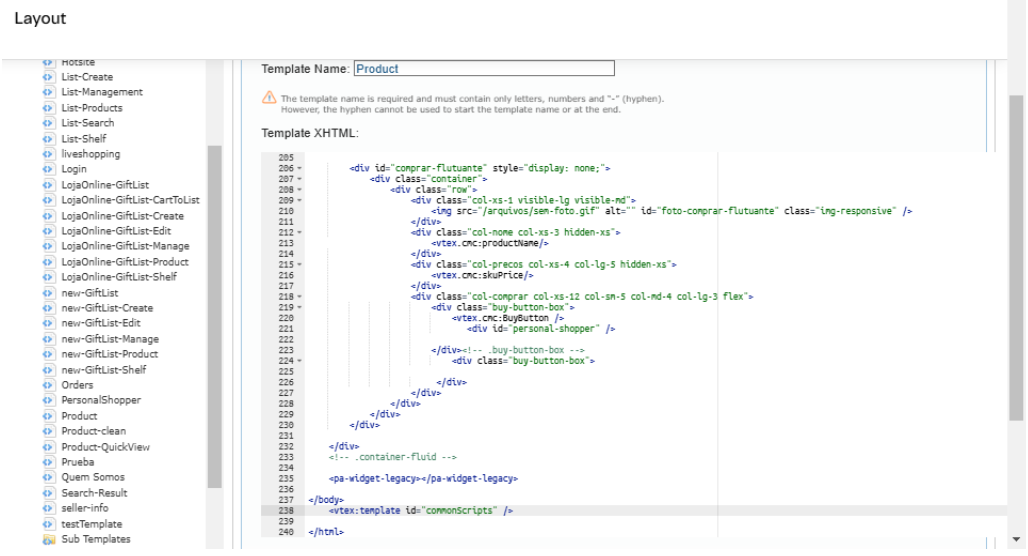The width and height of the screenshot is (1028, 556).
Task: Click the template icon beside LojaOnline-GiftList-Edit
Action: pos(49,231)
